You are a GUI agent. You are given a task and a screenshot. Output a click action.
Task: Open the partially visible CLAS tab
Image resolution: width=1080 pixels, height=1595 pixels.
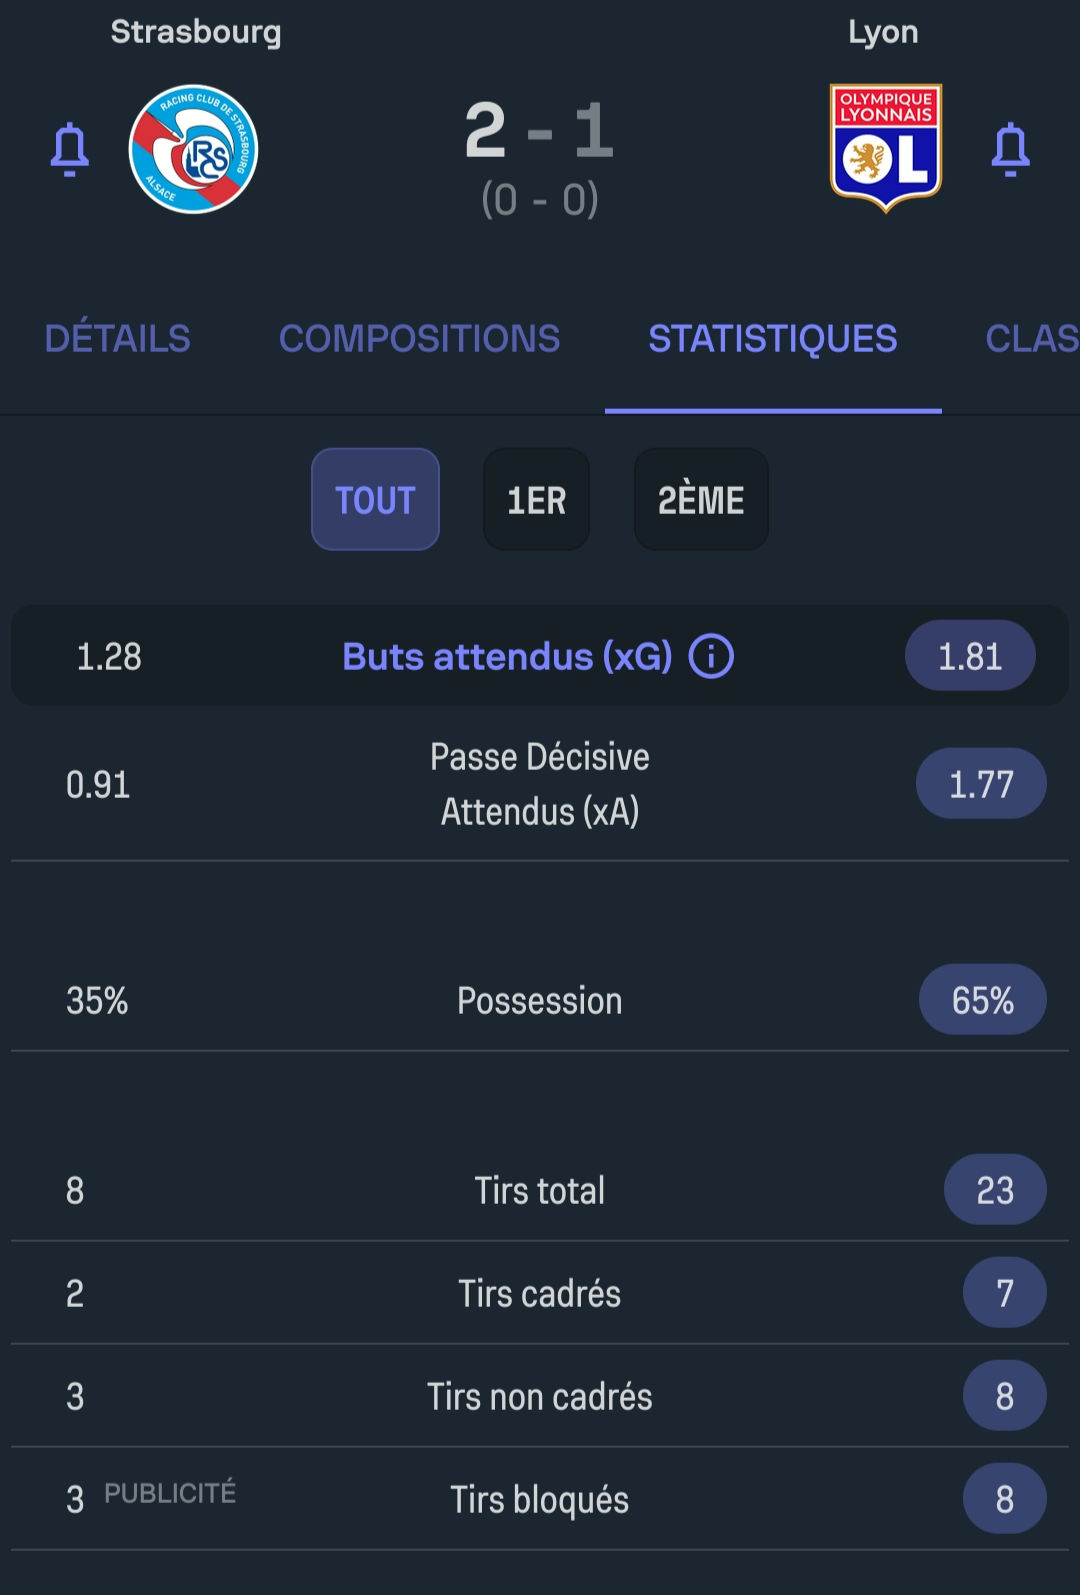[x=1032, y=339]
